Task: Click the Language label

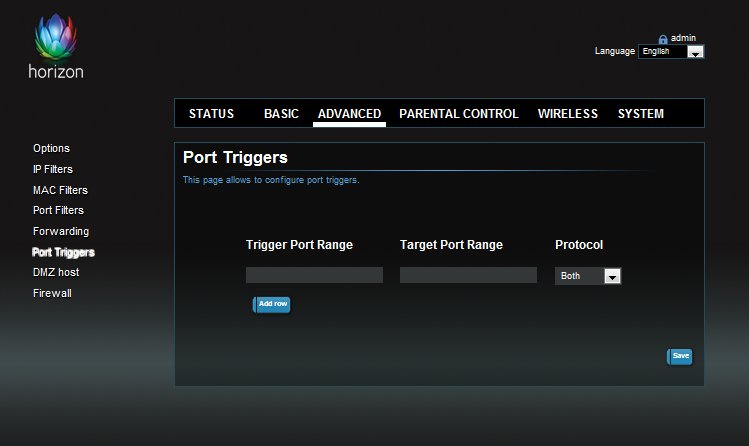Action: pyautogui.click(x=614, y=51)
